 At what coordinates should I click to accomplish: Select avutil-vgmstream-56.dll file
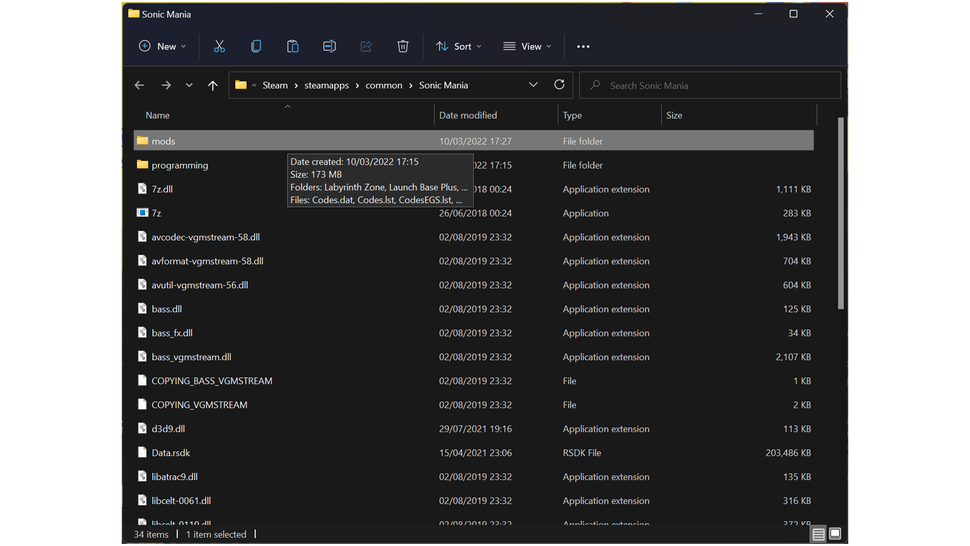(200, 285)
